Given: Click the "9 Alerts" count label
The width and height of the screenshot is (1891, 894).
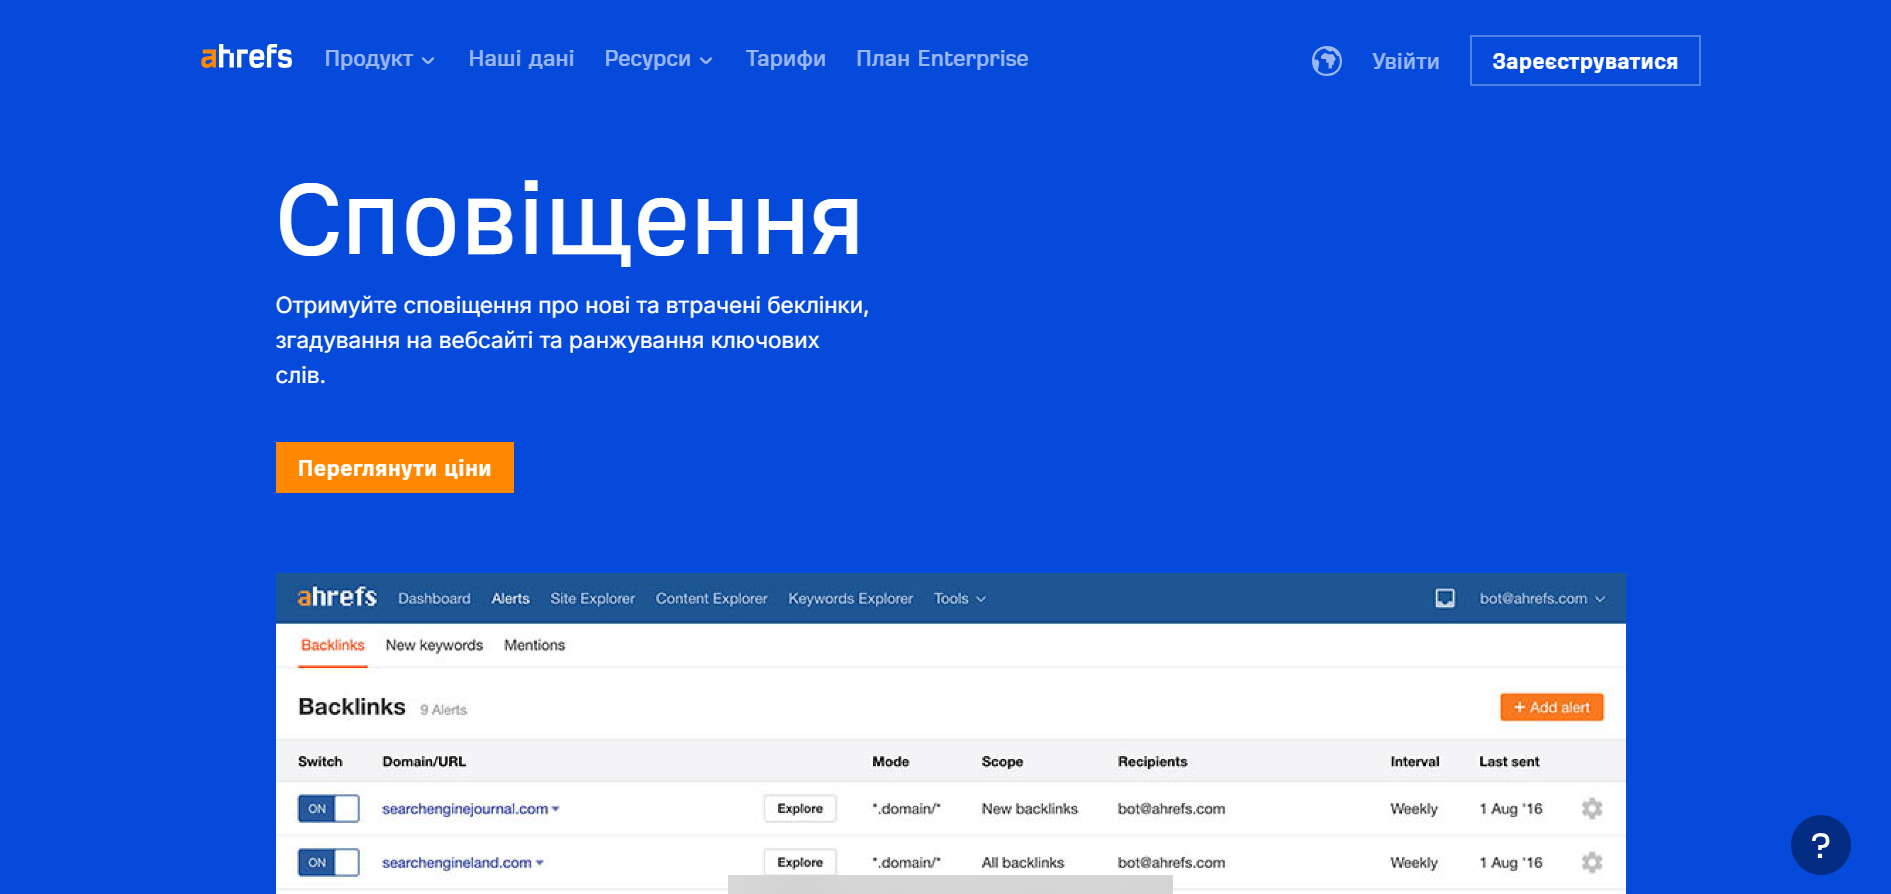Looking at the screenshot, I should (x=443, y=710).
